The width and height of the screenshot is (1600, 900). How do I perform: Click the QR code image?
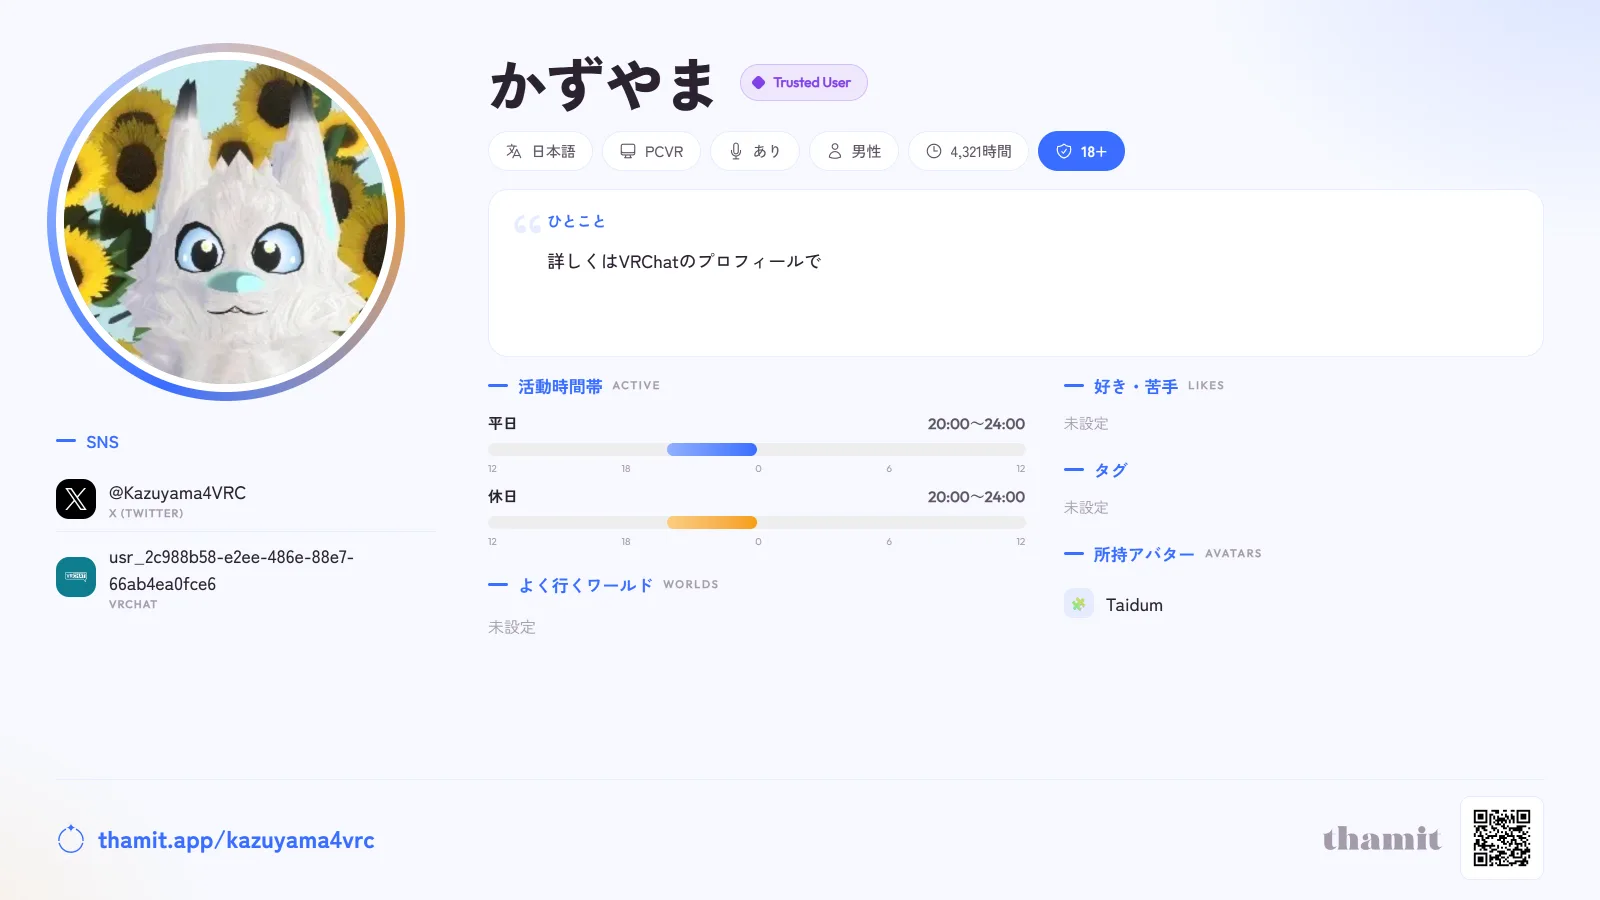click(1502, 838)
